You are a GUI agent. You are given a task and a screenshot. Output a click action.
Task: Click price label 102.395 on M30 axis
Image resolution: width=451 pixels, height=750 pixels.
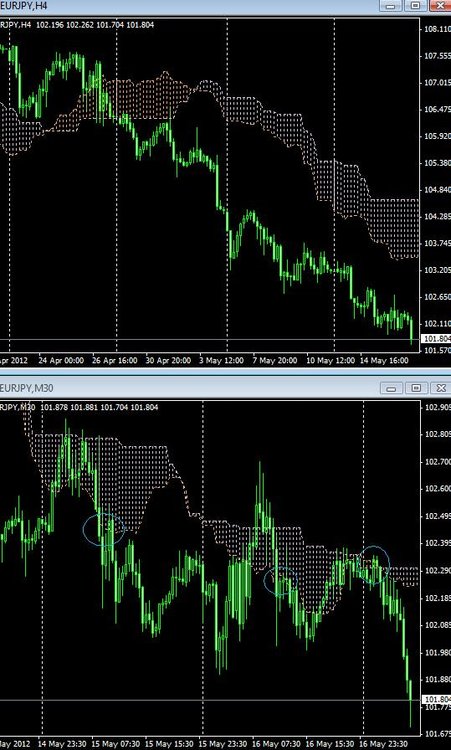point(437,543)
